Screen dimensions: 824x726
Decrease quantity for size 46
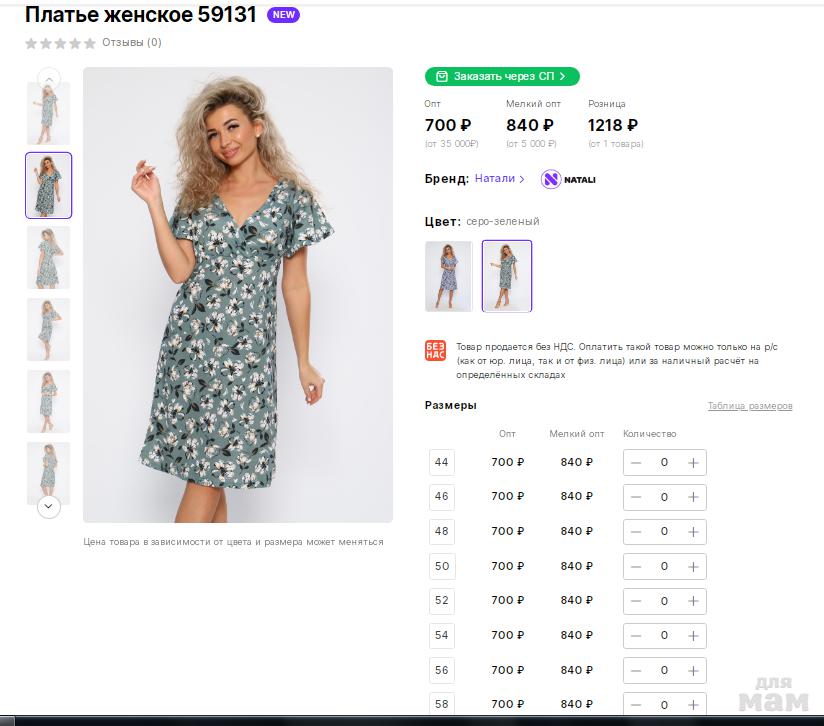pos(637,497)
